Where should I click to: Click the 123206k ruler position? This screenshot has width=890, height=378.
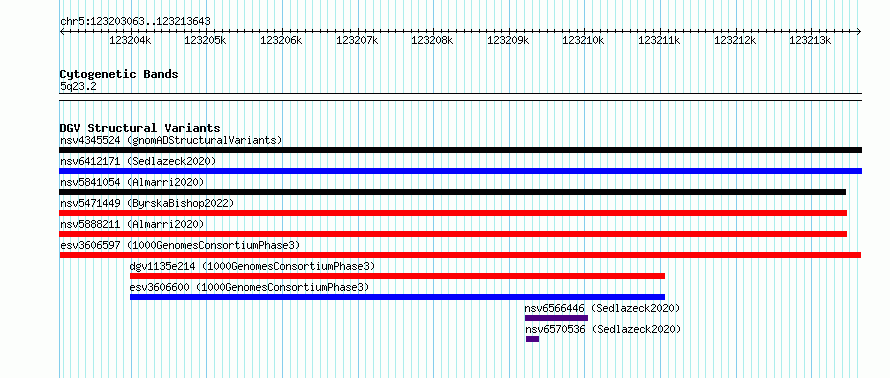point(282,40)
